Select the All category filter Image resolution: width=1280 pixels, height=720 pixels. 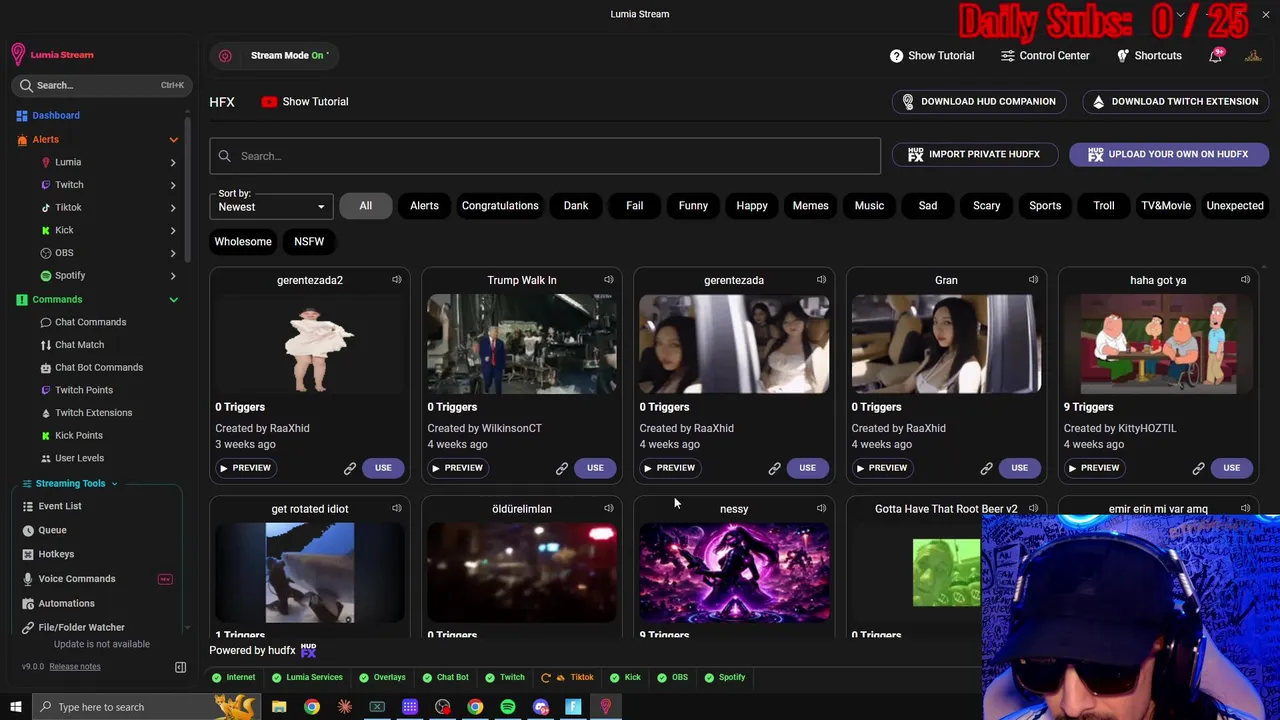366,206
